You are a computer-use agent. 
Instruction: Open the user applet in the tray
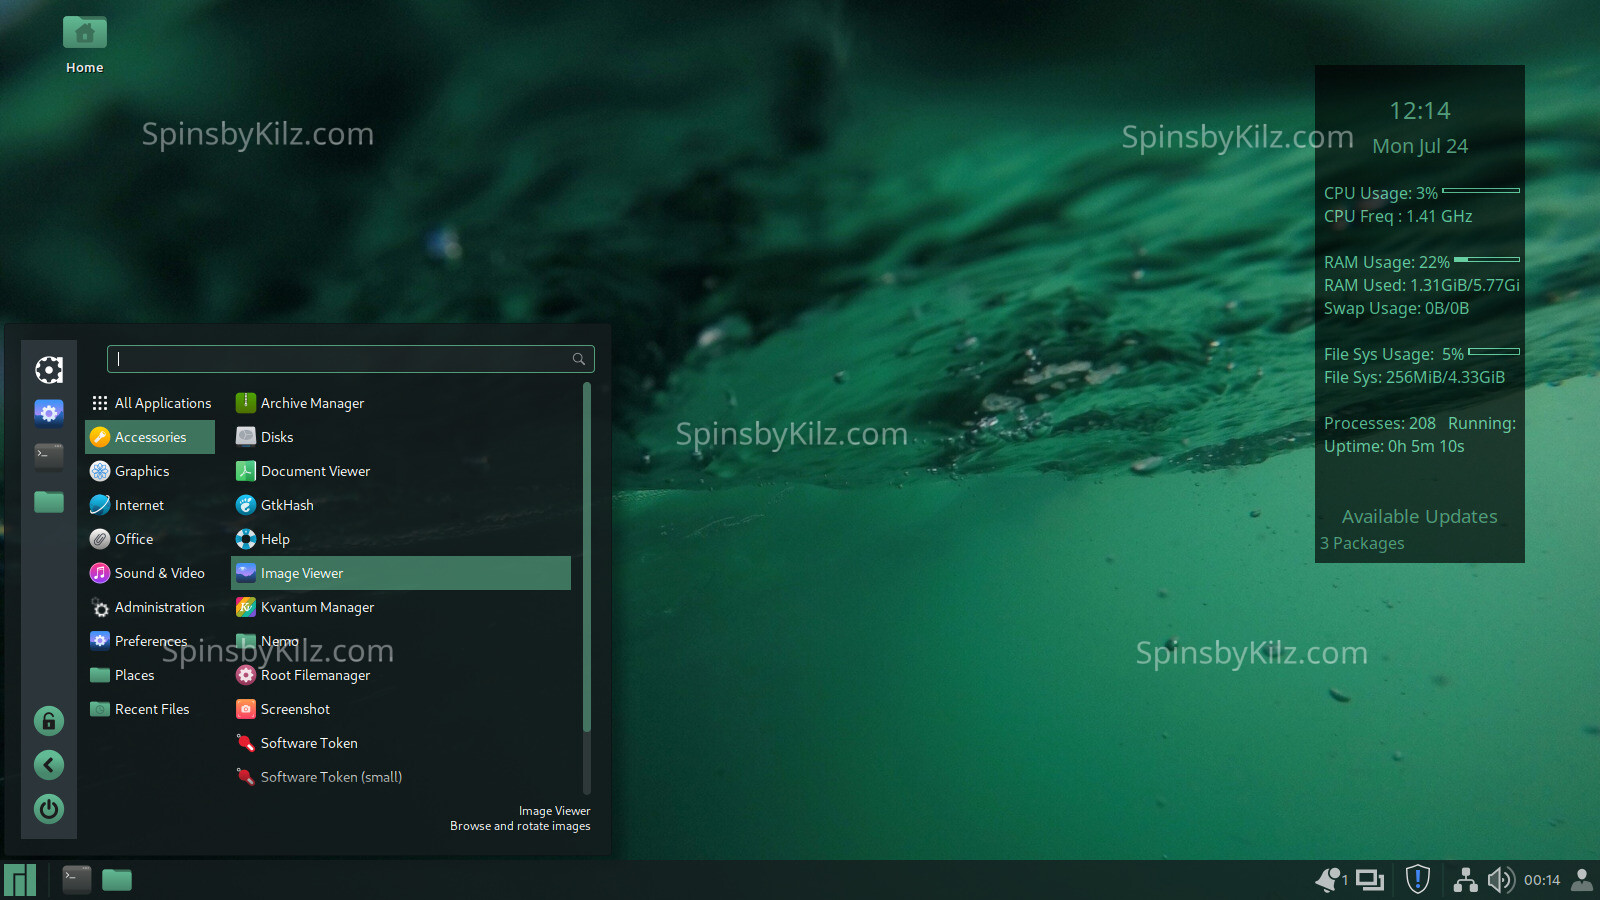point(1582,880)
